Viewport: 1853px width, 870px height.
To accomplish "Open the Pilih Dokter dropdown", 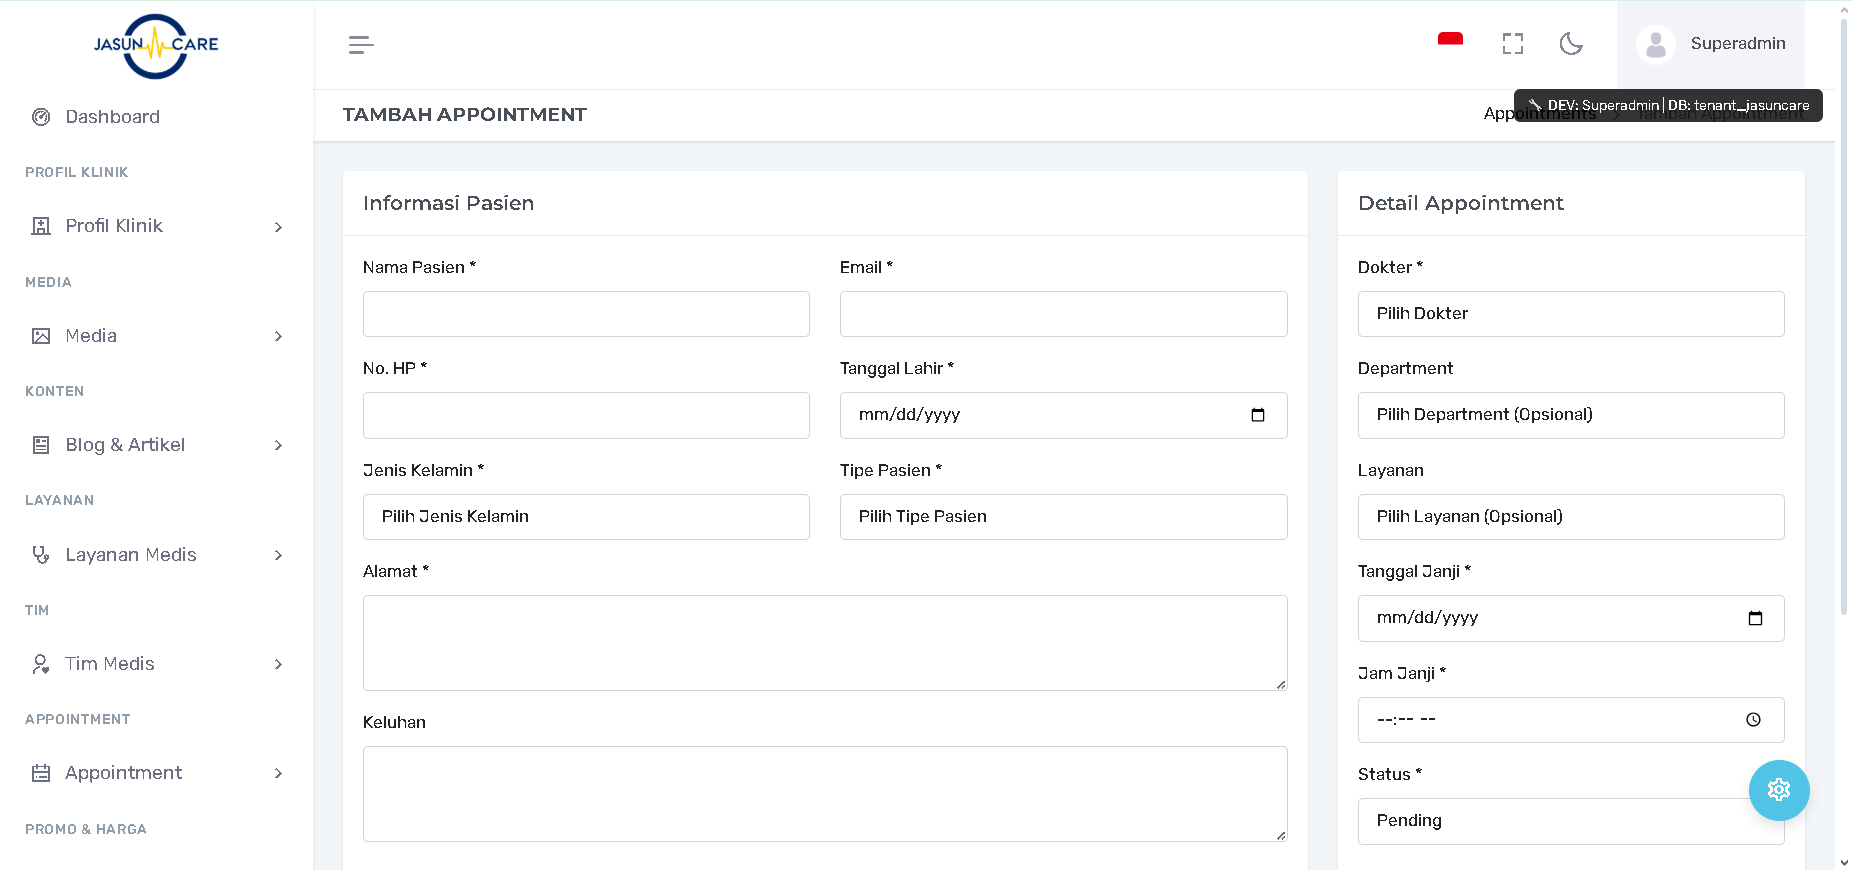I will coord(1570,314).
